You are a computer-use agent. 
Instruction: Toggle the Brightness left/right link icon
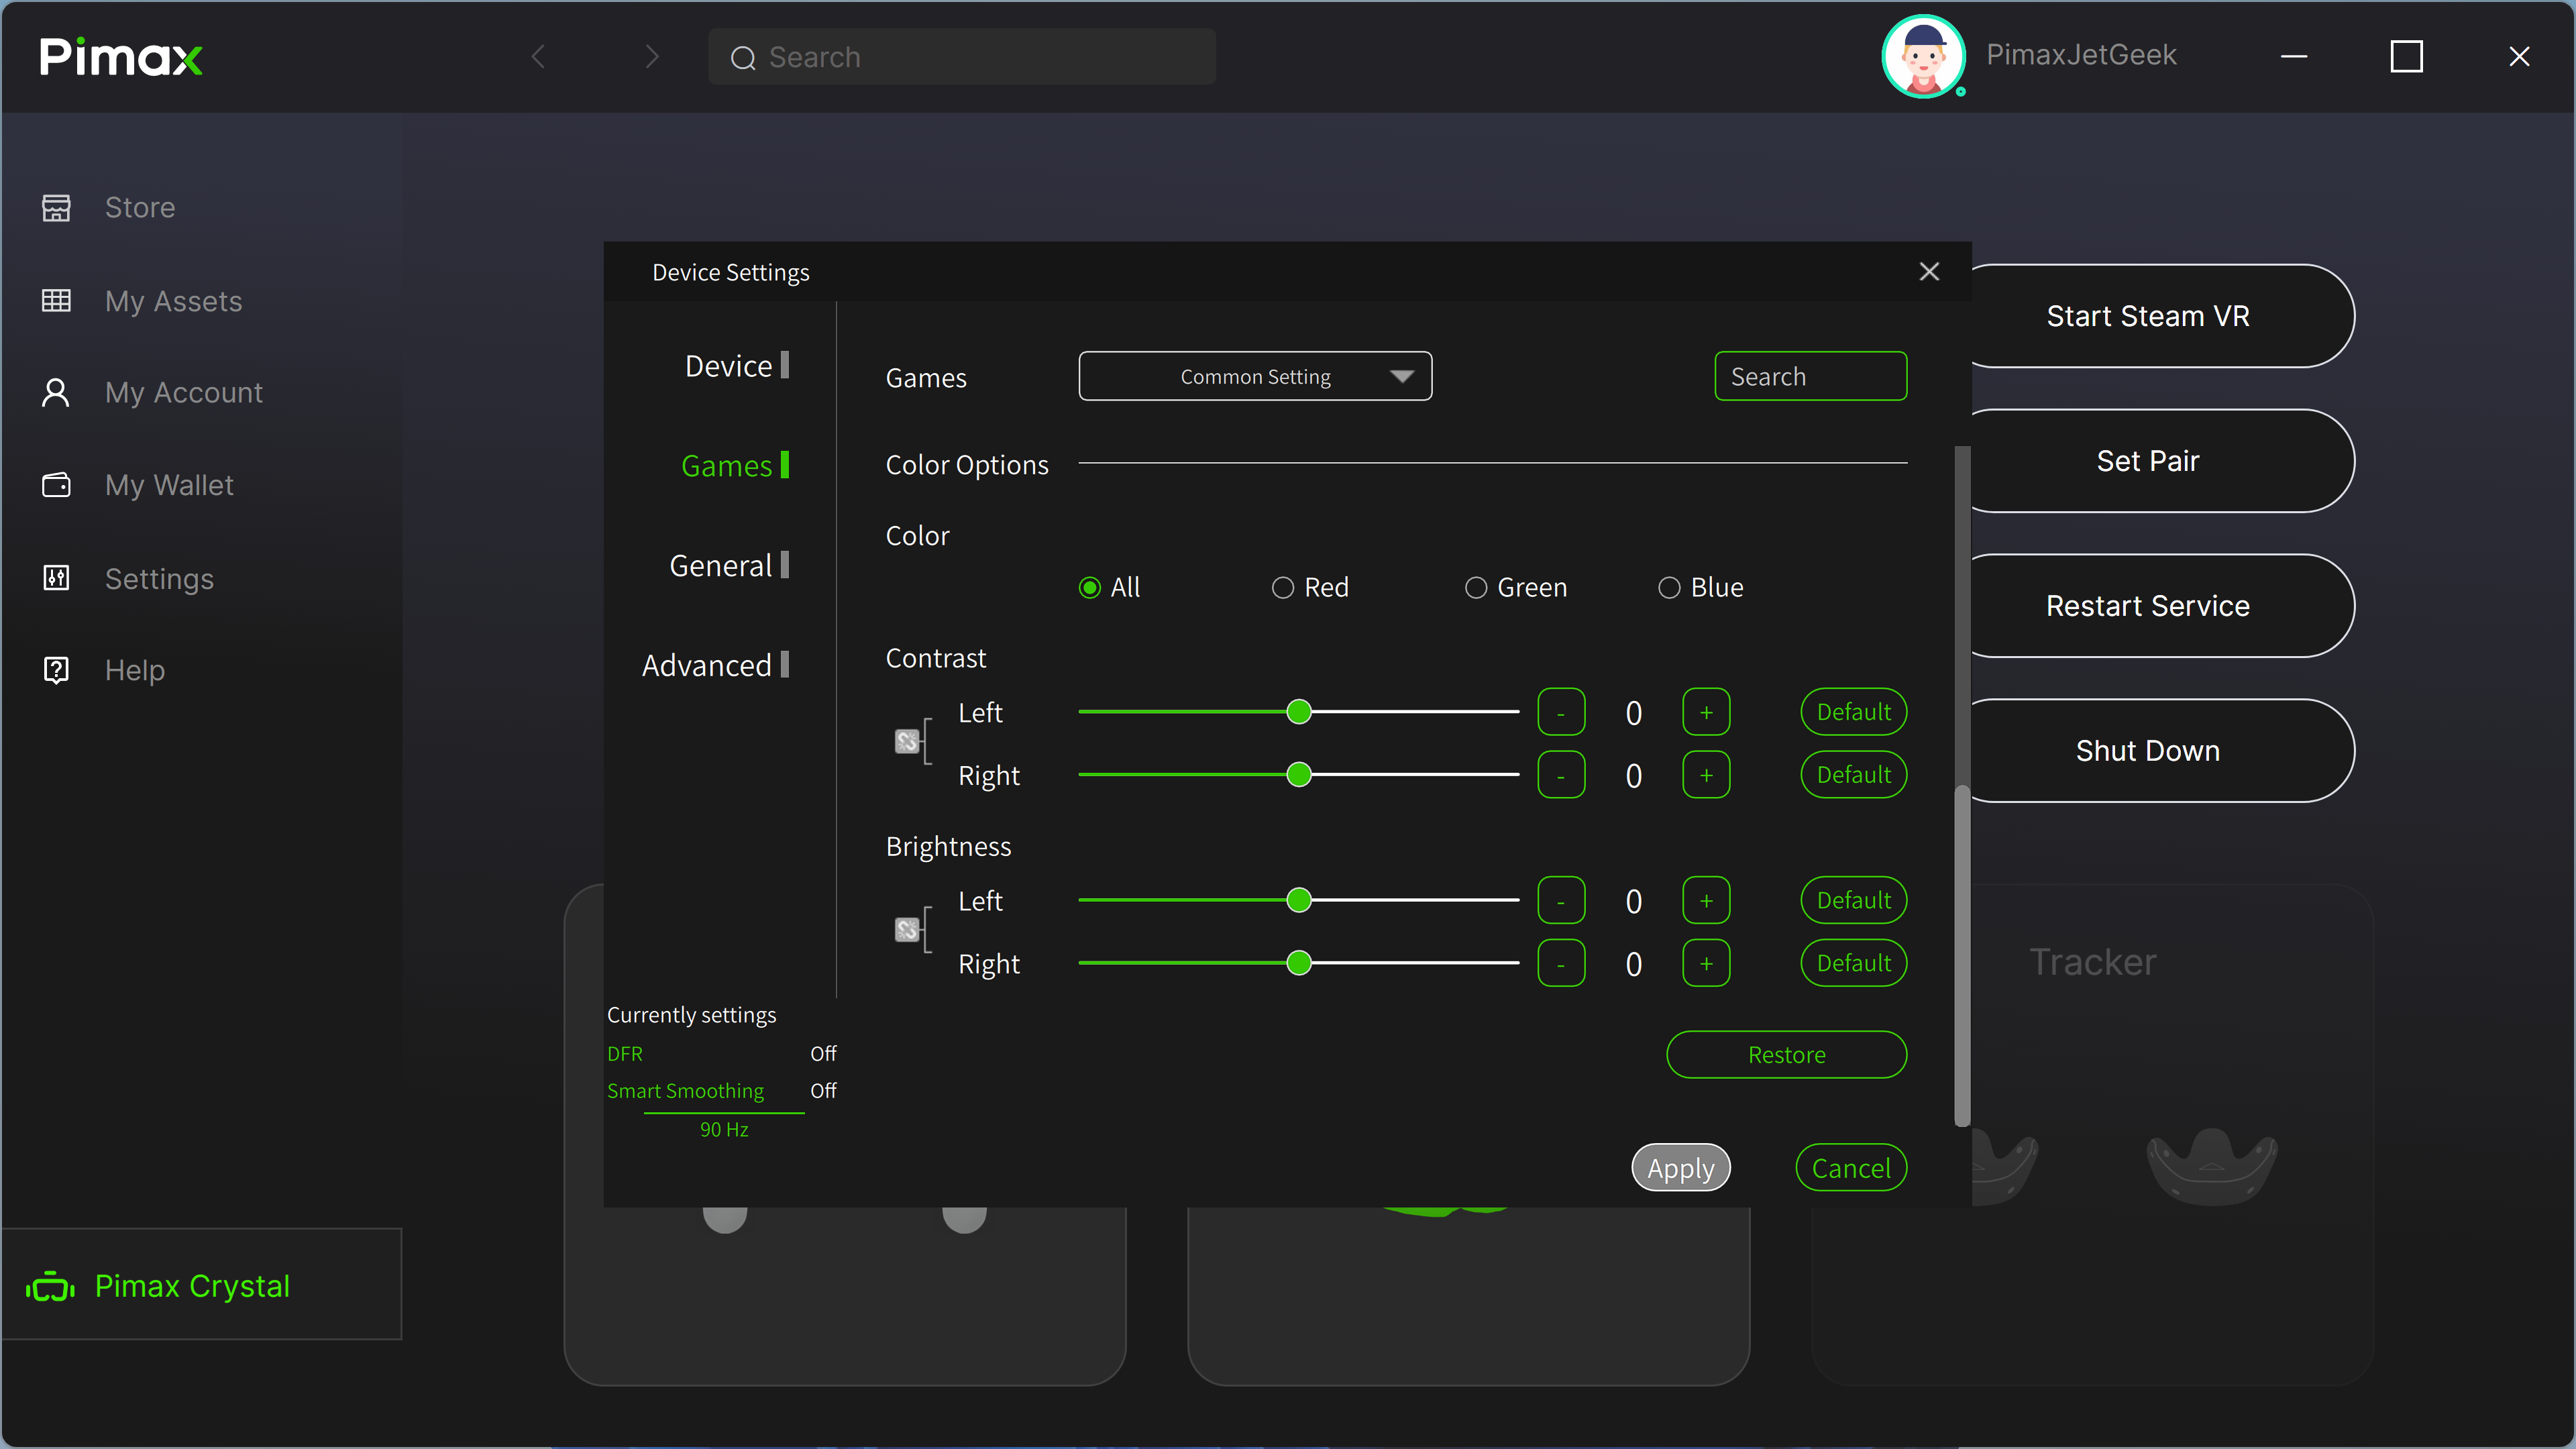pos(906,930)
